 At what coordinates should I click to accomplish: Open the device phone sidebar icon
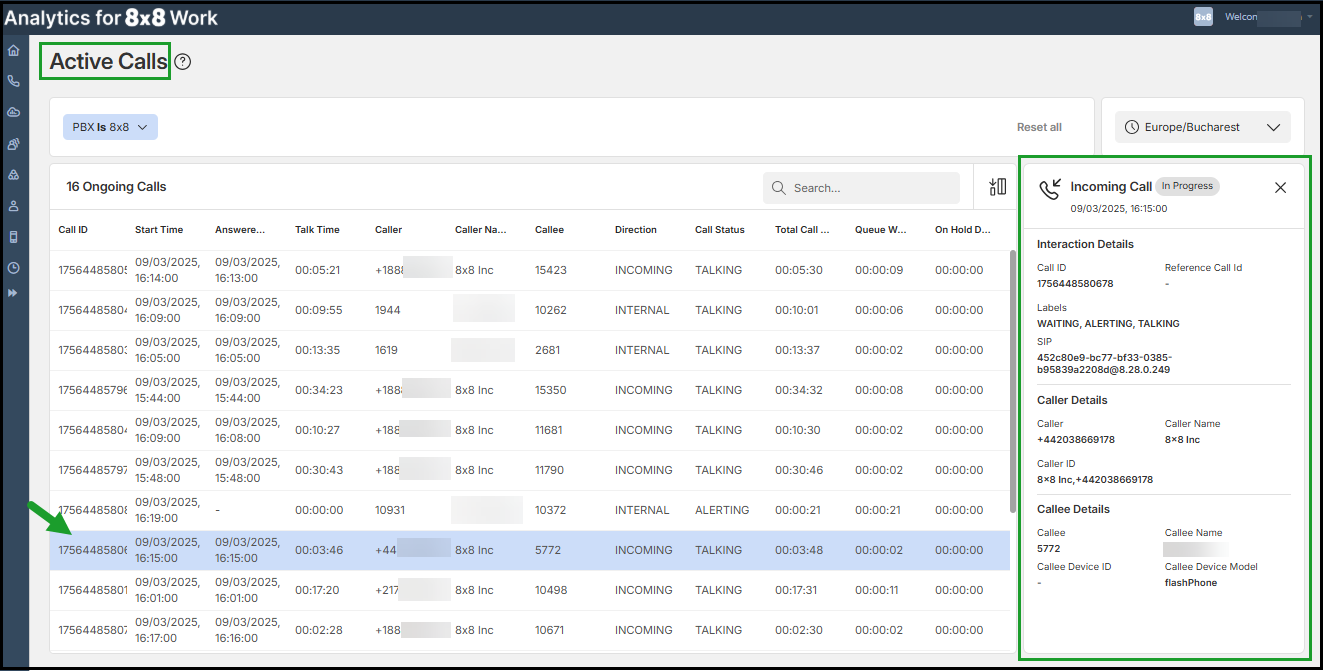click(x=14, y=237)
